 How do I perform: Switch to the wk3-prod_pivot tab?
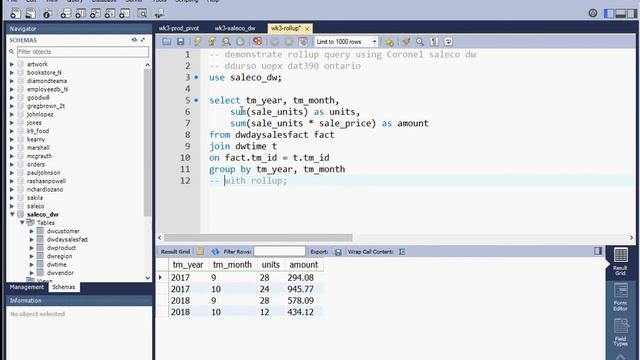click(179, 28)
